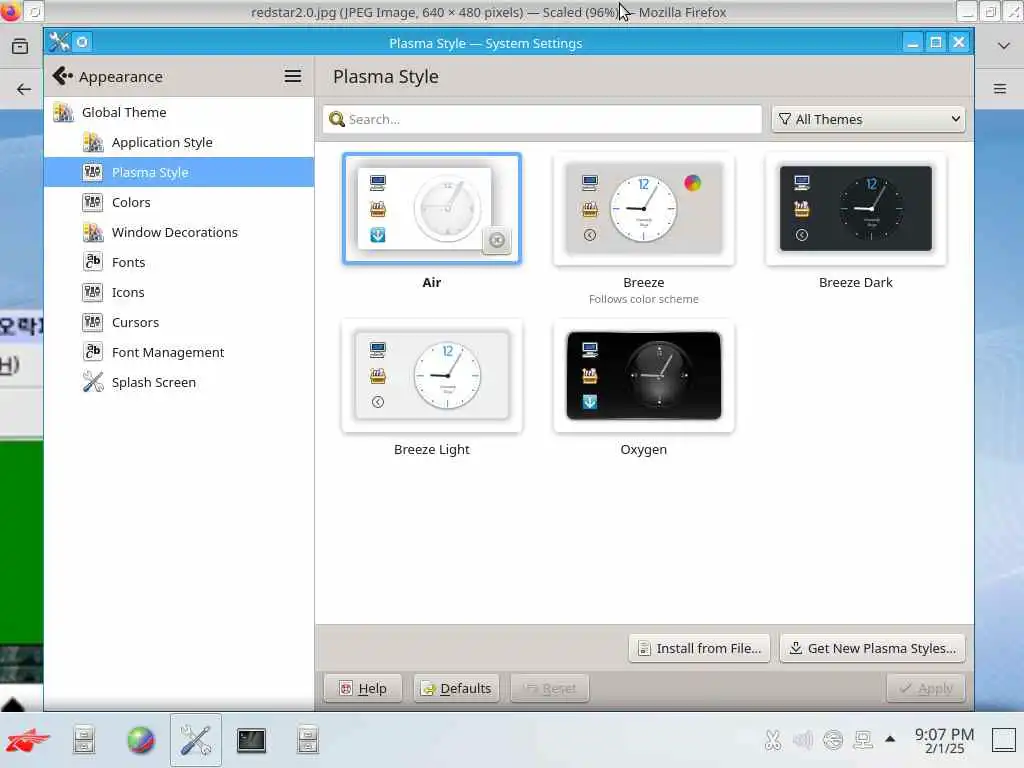Click the Show Desktop button in the panel
Viewport: 1024px width, 768px height.
1004,740
